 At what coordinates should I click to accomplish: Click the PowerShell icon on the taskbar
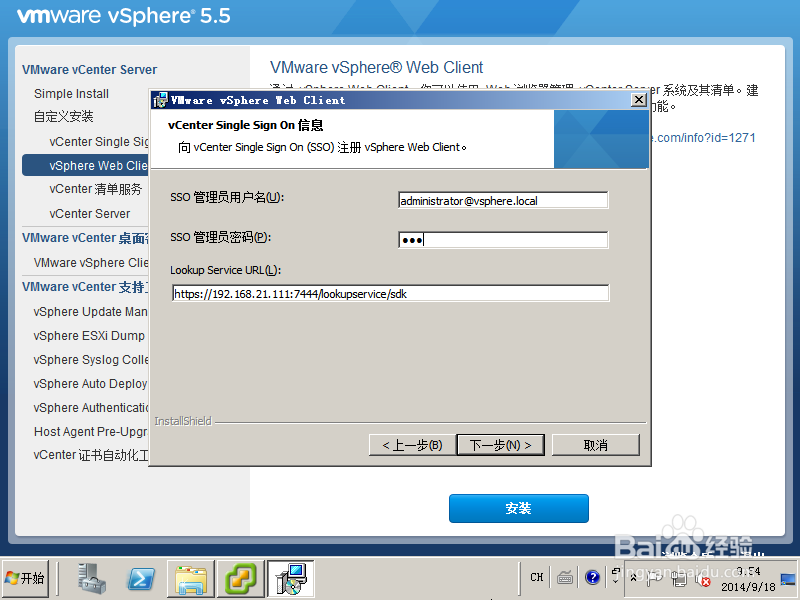click(x=140, y=578)
